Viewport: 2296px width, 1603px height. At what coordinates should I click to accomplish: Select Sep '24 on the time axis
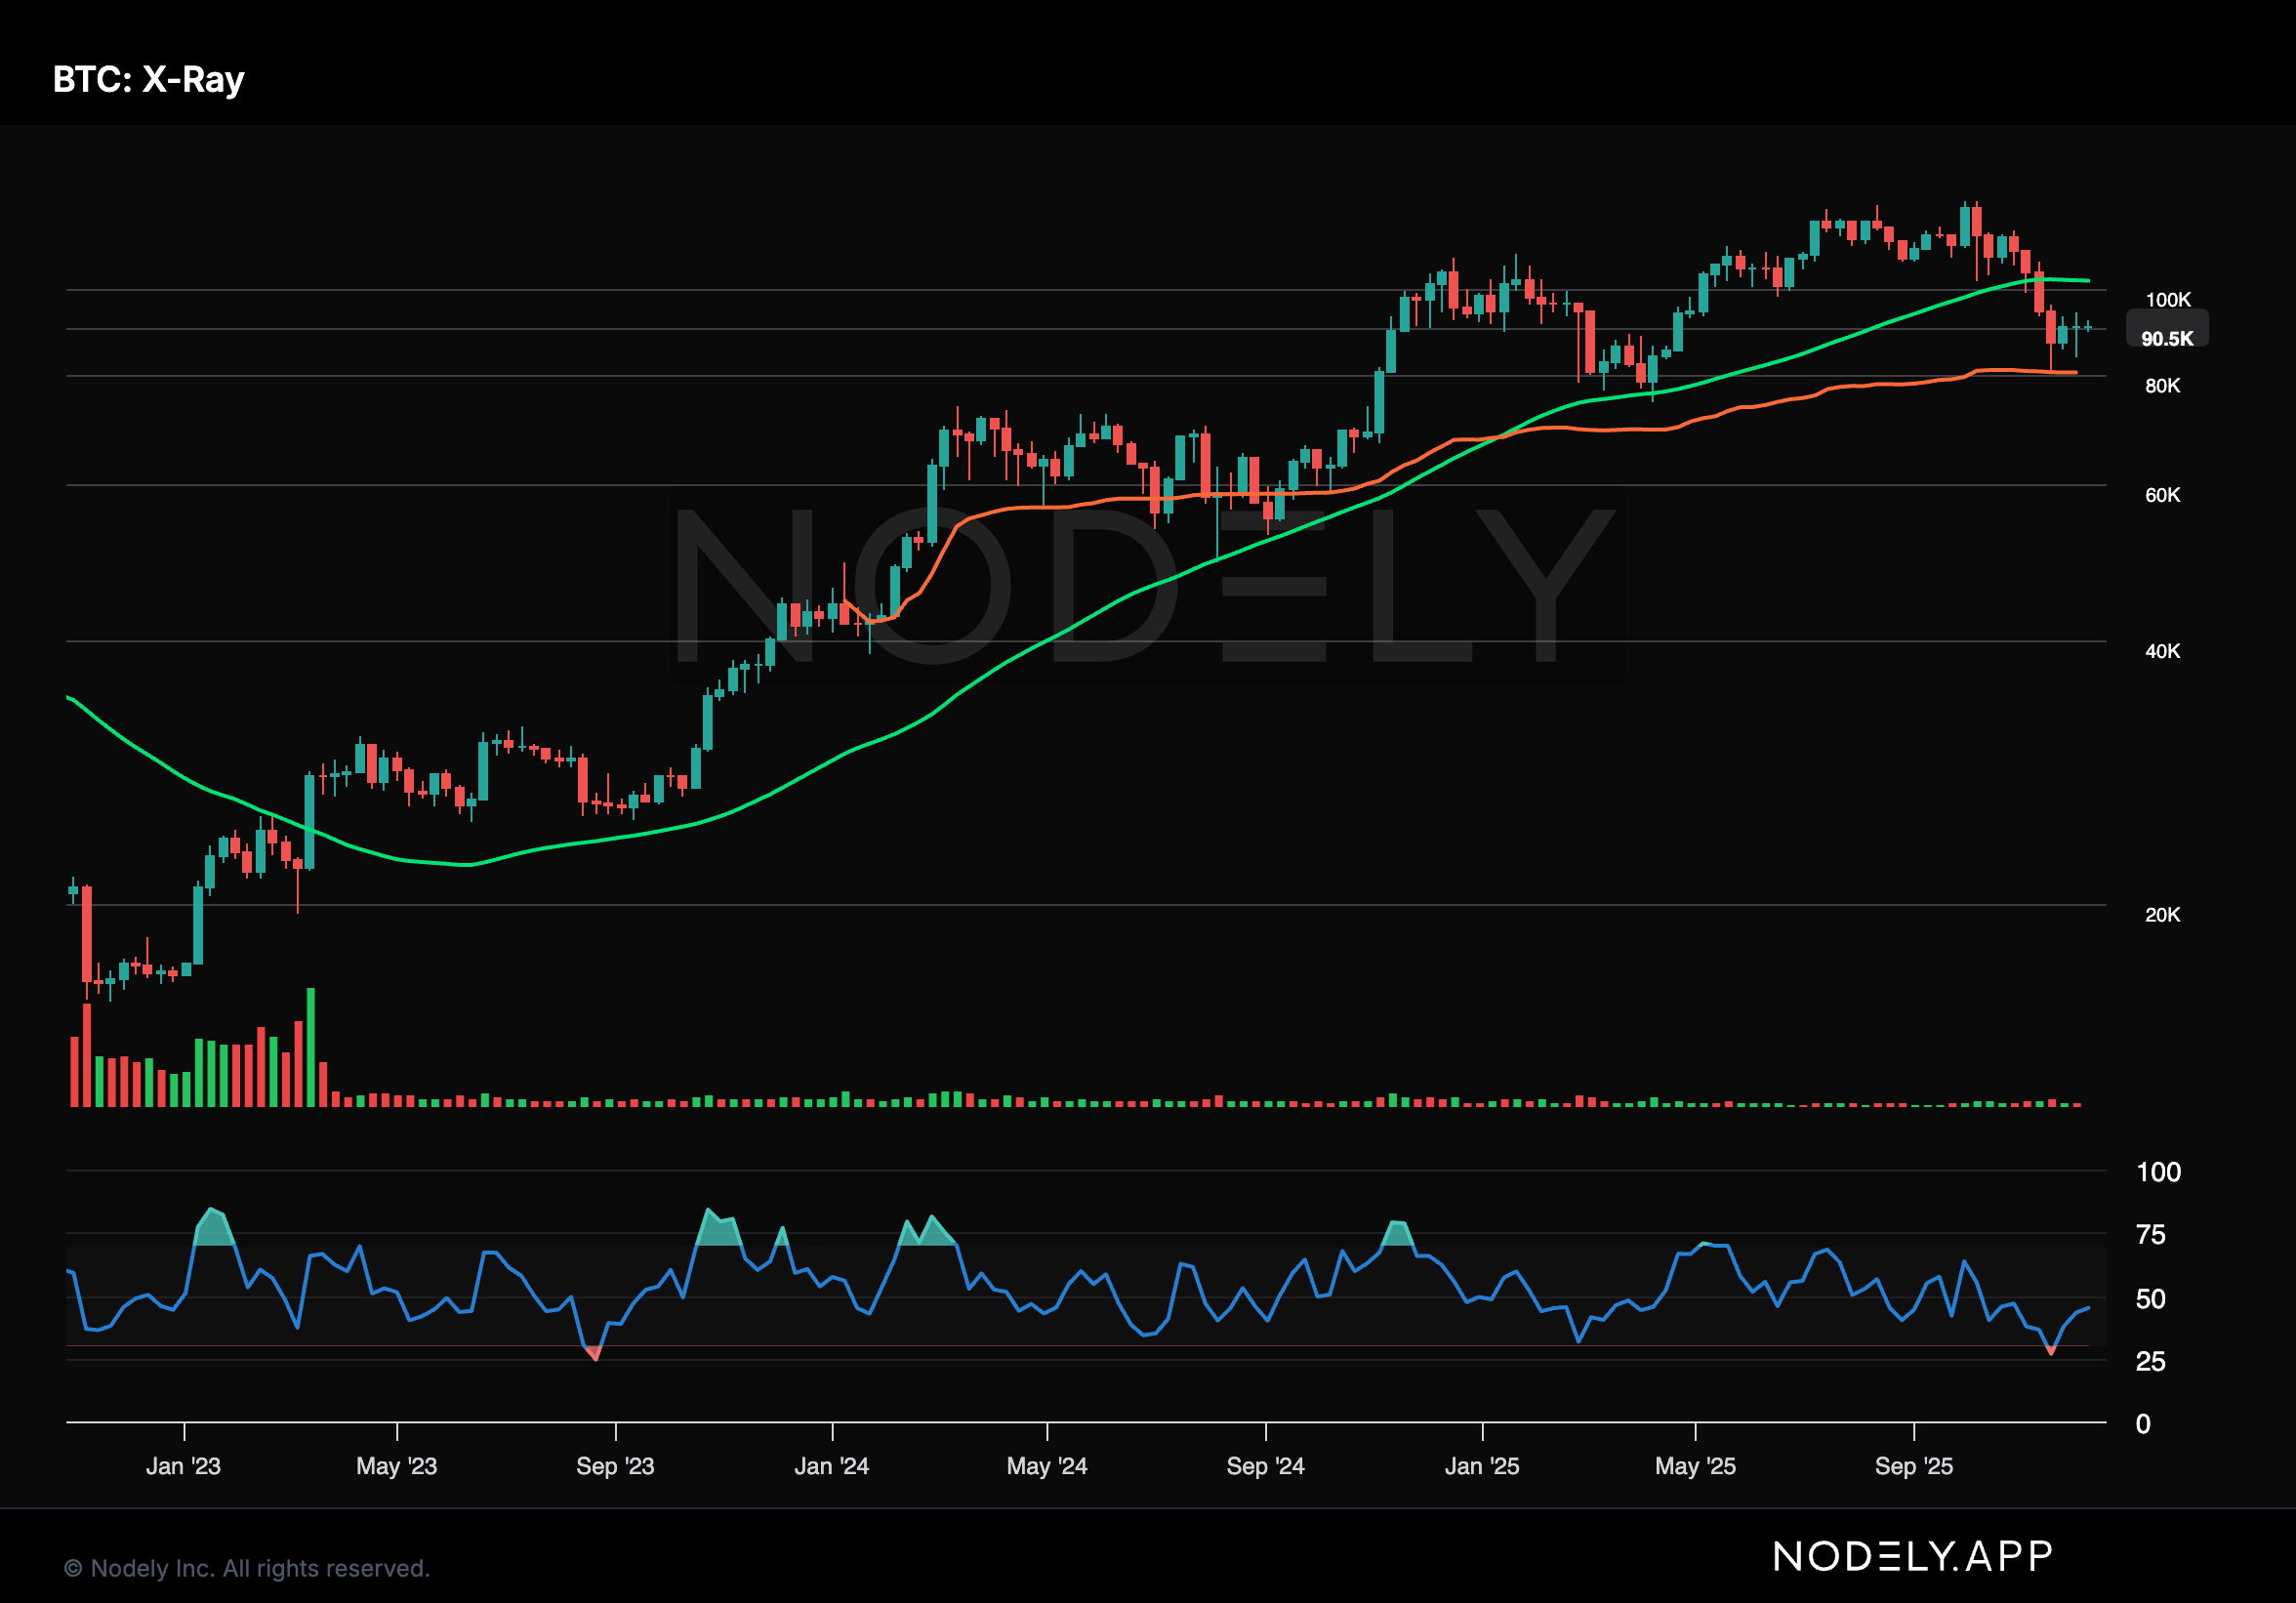click(1266, 1466)
